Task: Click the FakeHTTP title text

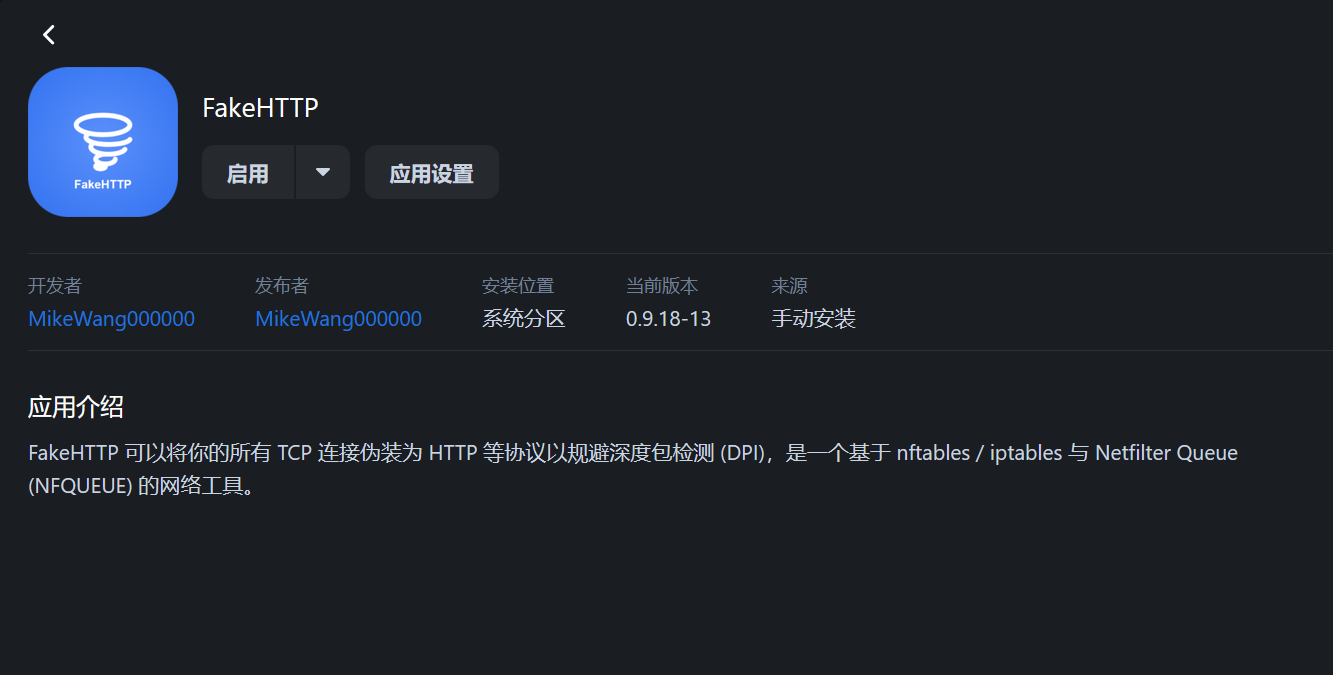Action: [x=260, y=107]
